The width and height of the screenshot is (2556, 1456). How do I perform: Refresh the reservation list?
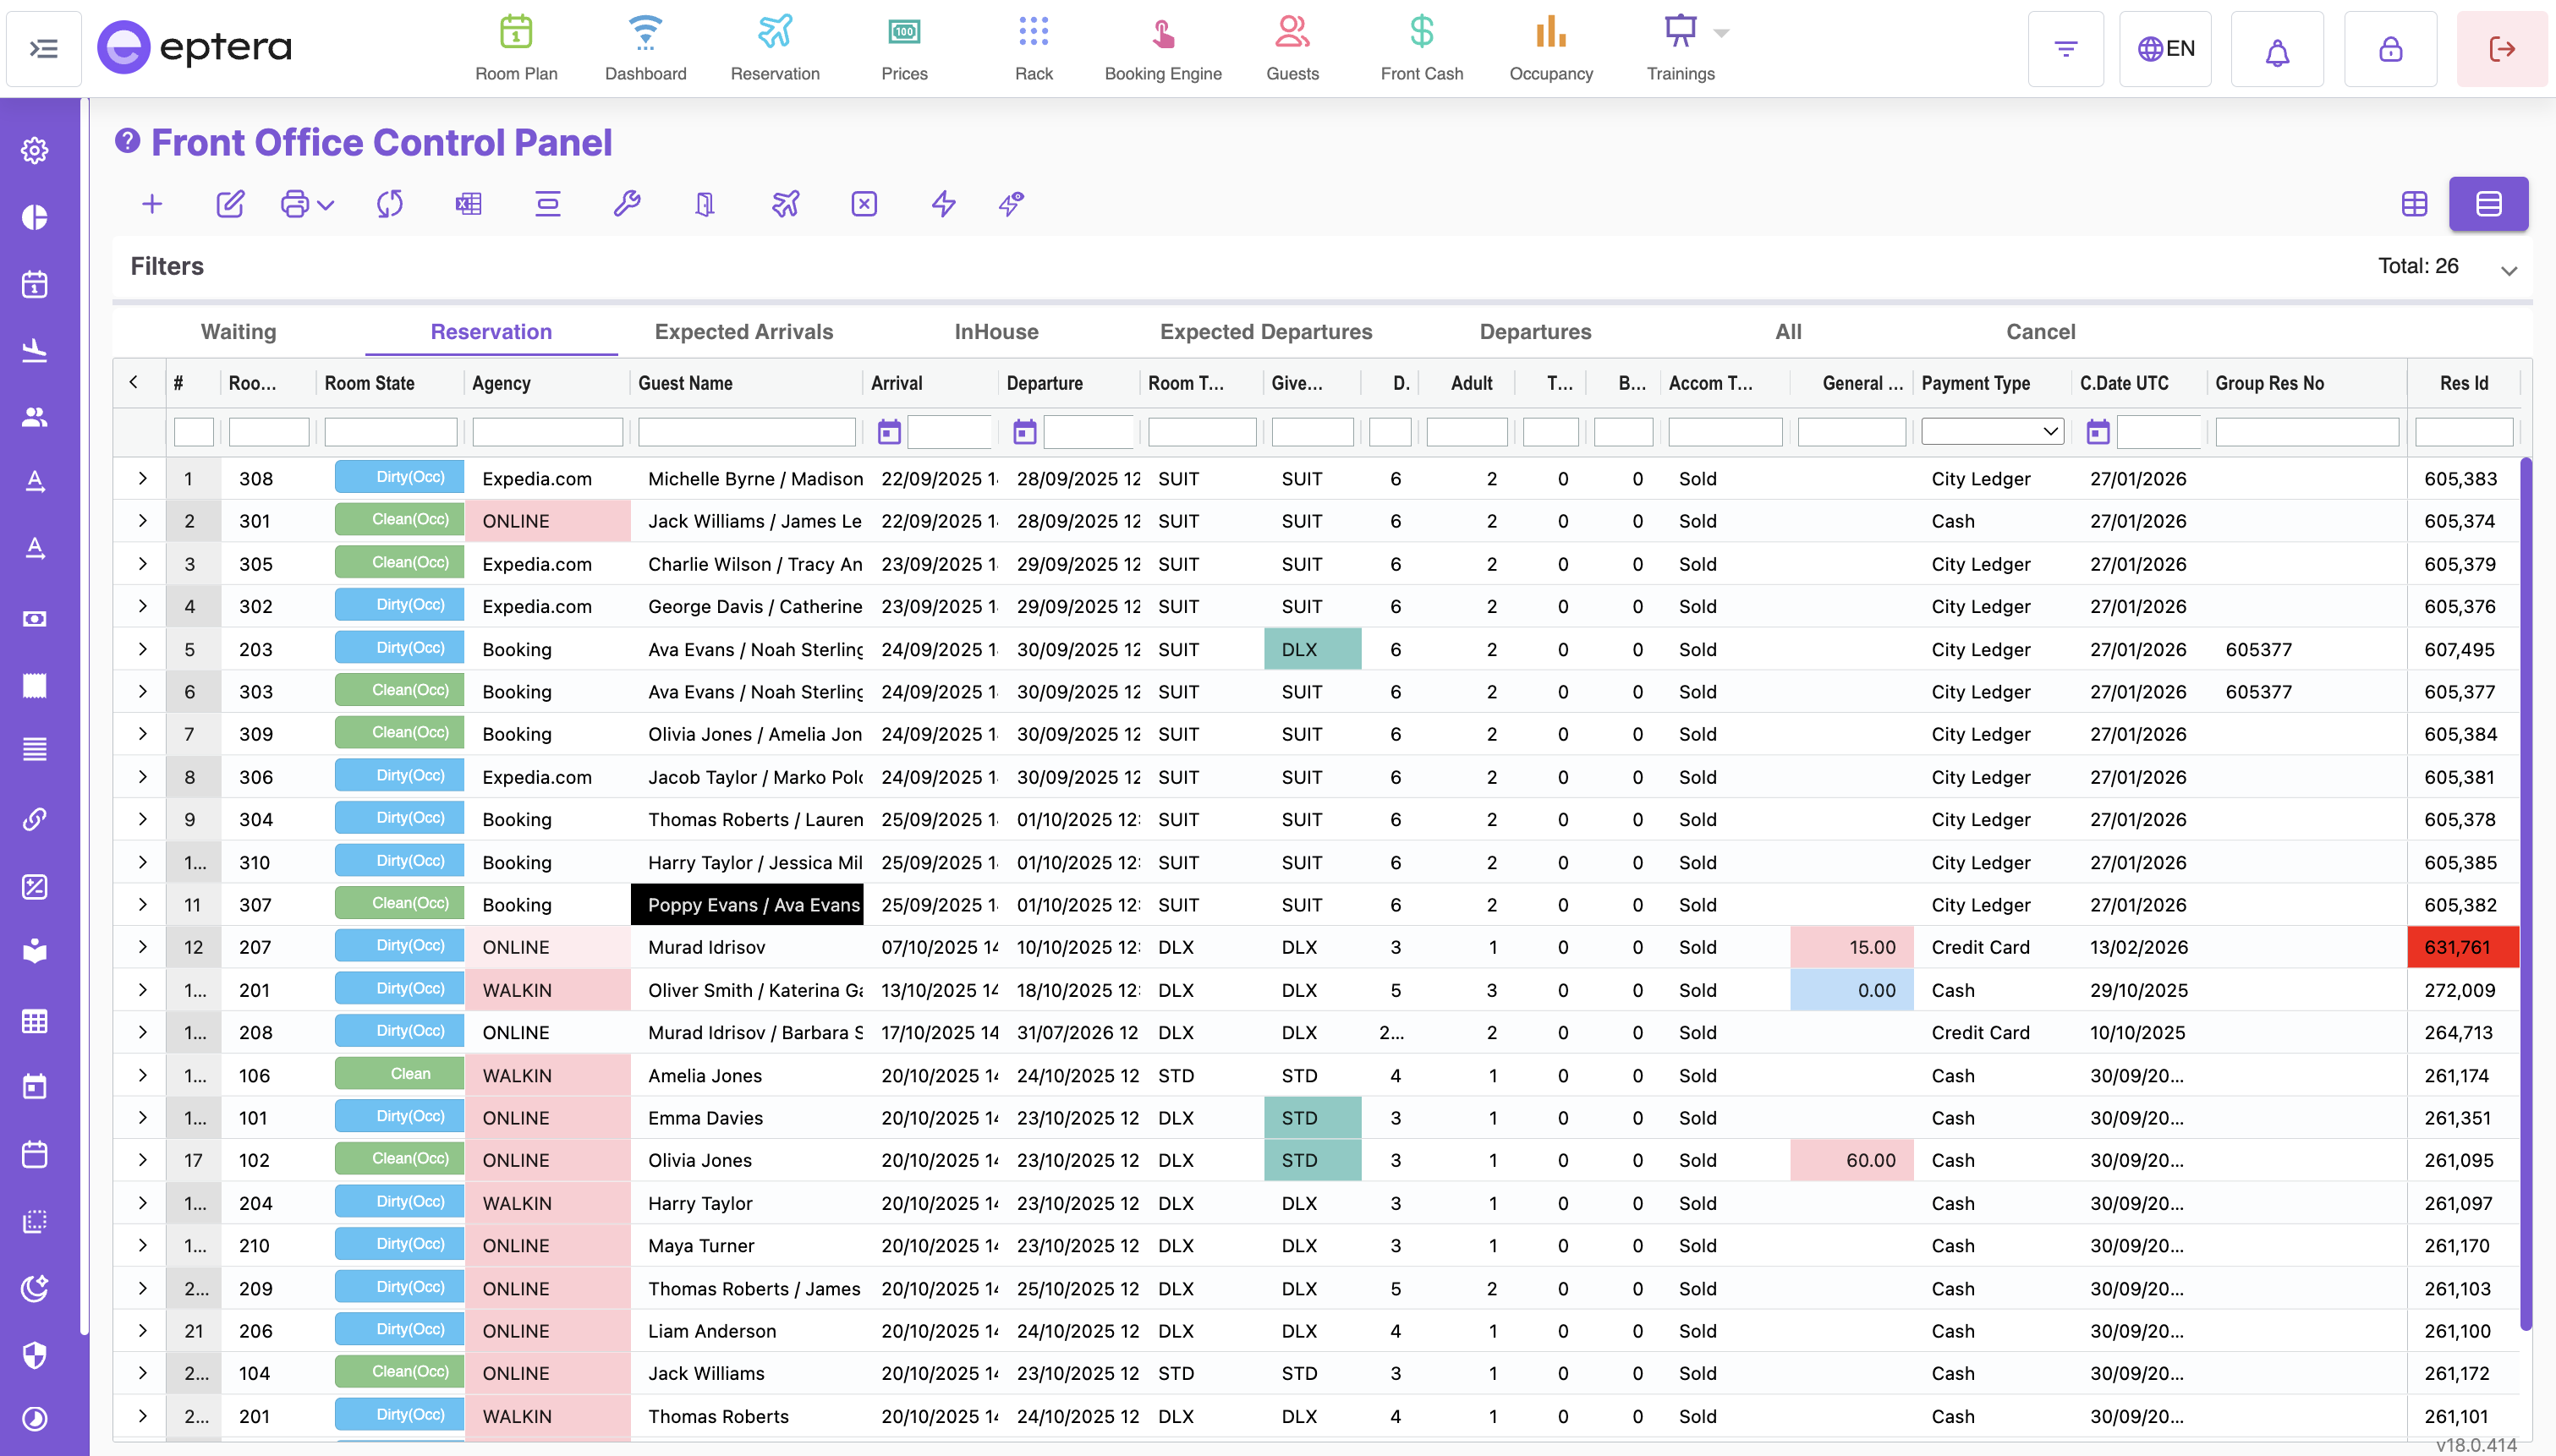pyautogui.click(x=390, y=204)
